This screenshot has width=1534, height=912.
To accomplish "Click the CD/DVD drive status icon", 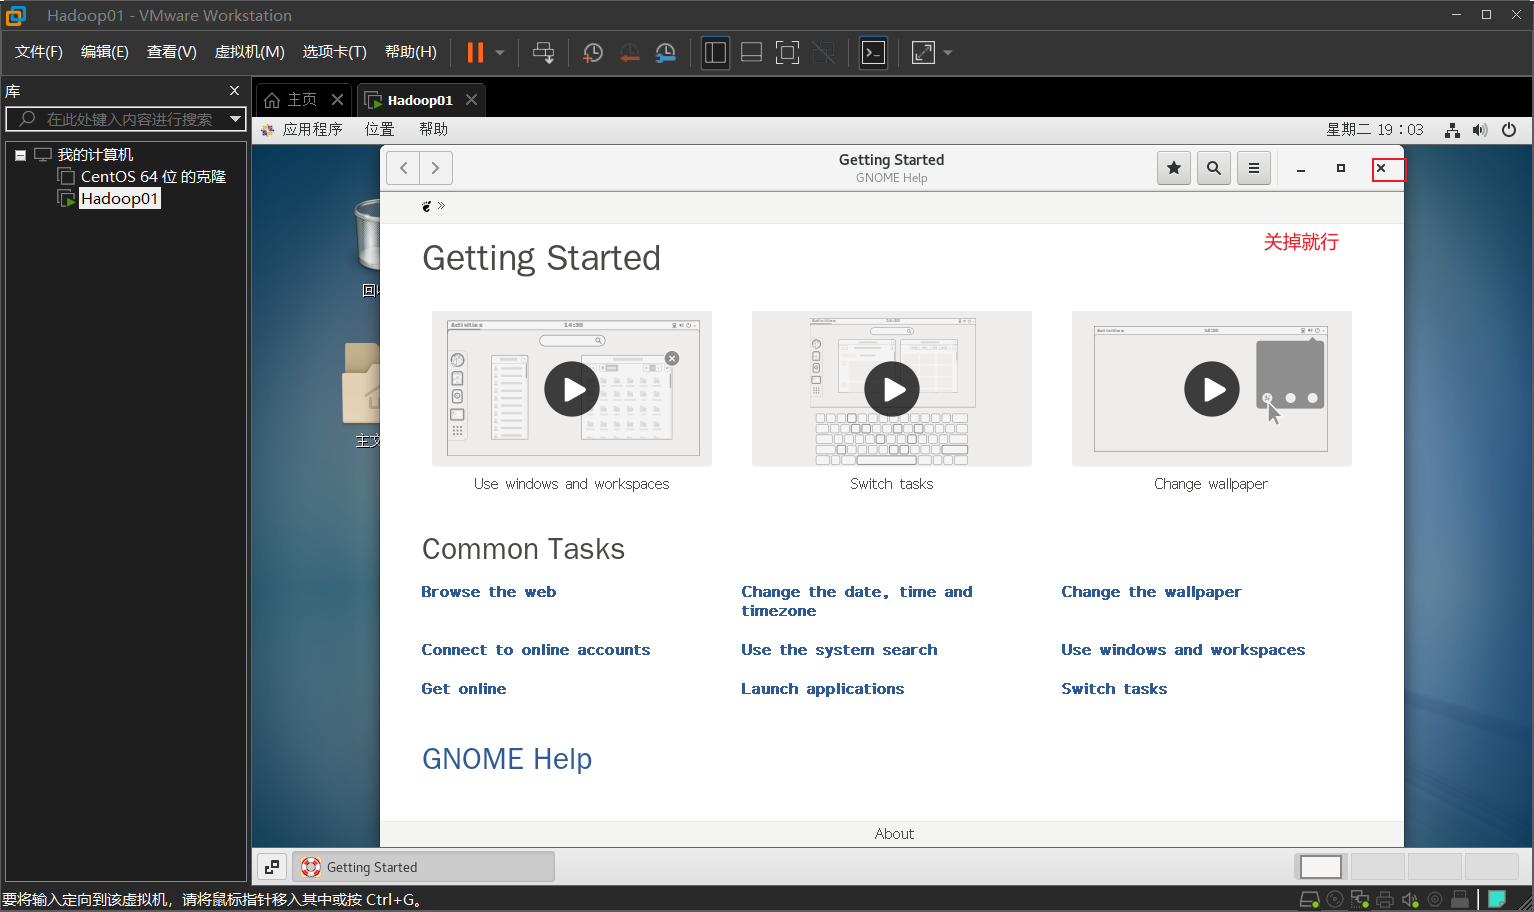I will tap(1334, 900).
